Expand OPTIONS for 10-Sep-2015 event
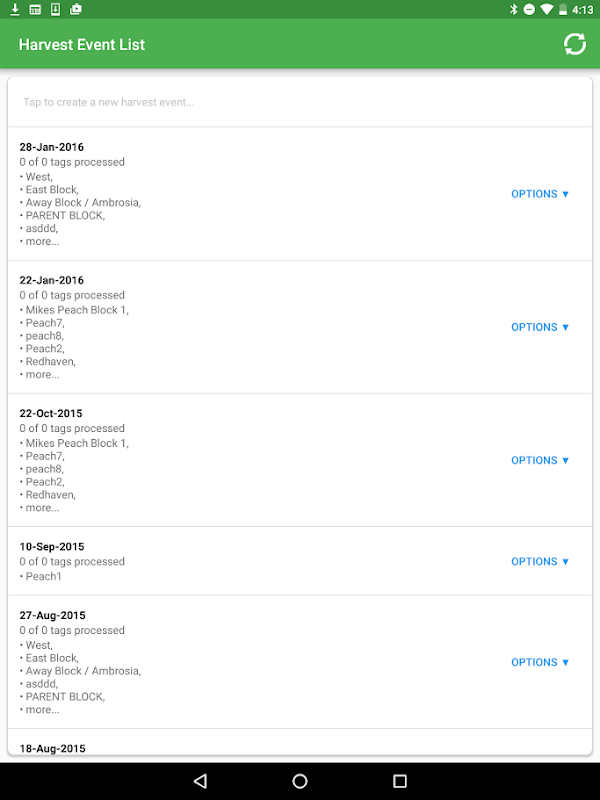The width and height of the screenshot is (600, 800). pos(540,561)
